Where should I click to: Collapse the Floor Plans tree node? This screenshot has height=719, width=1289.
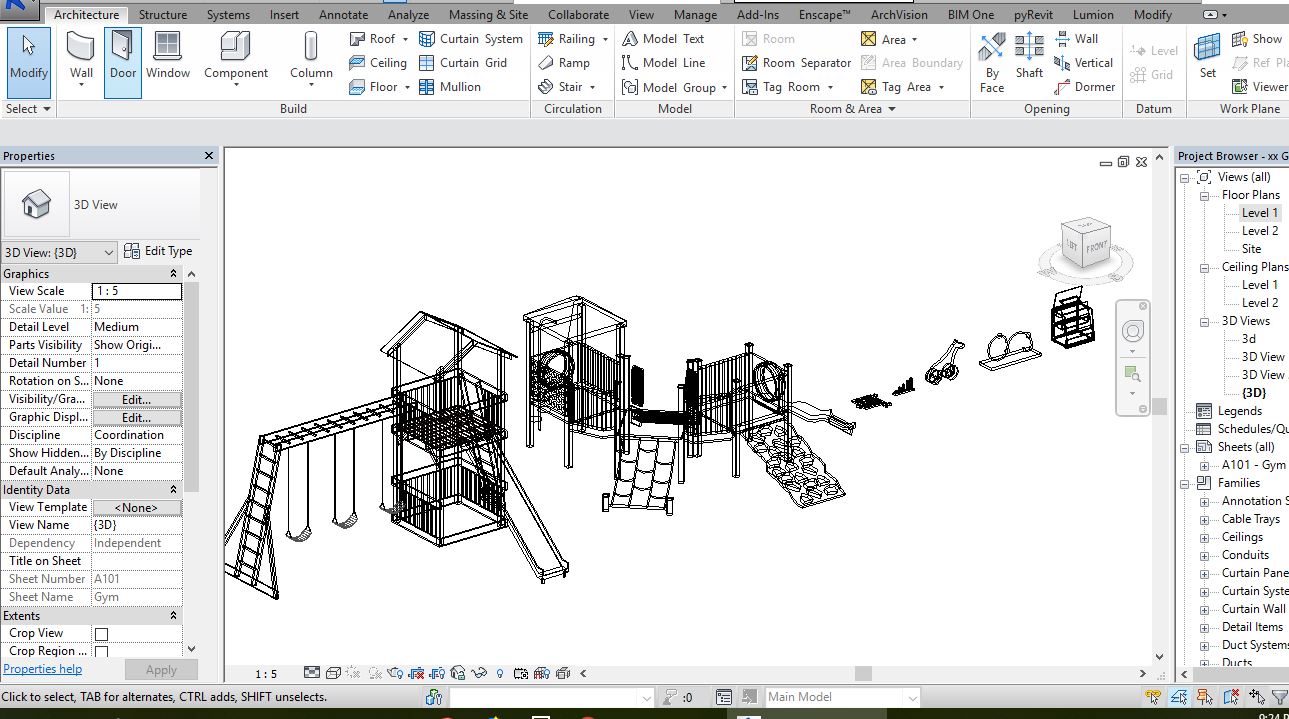[x=1205, y=196]
